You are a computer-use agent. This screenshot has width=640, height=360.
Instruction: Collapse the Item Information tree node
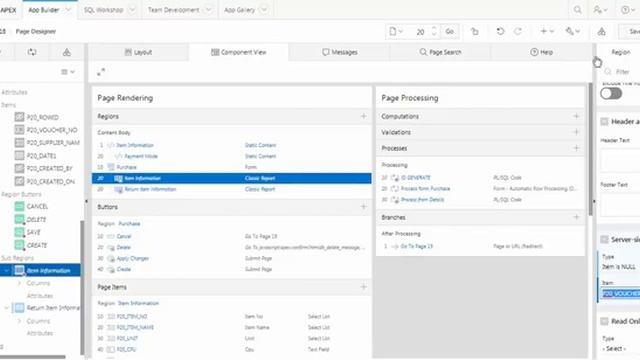7,270
